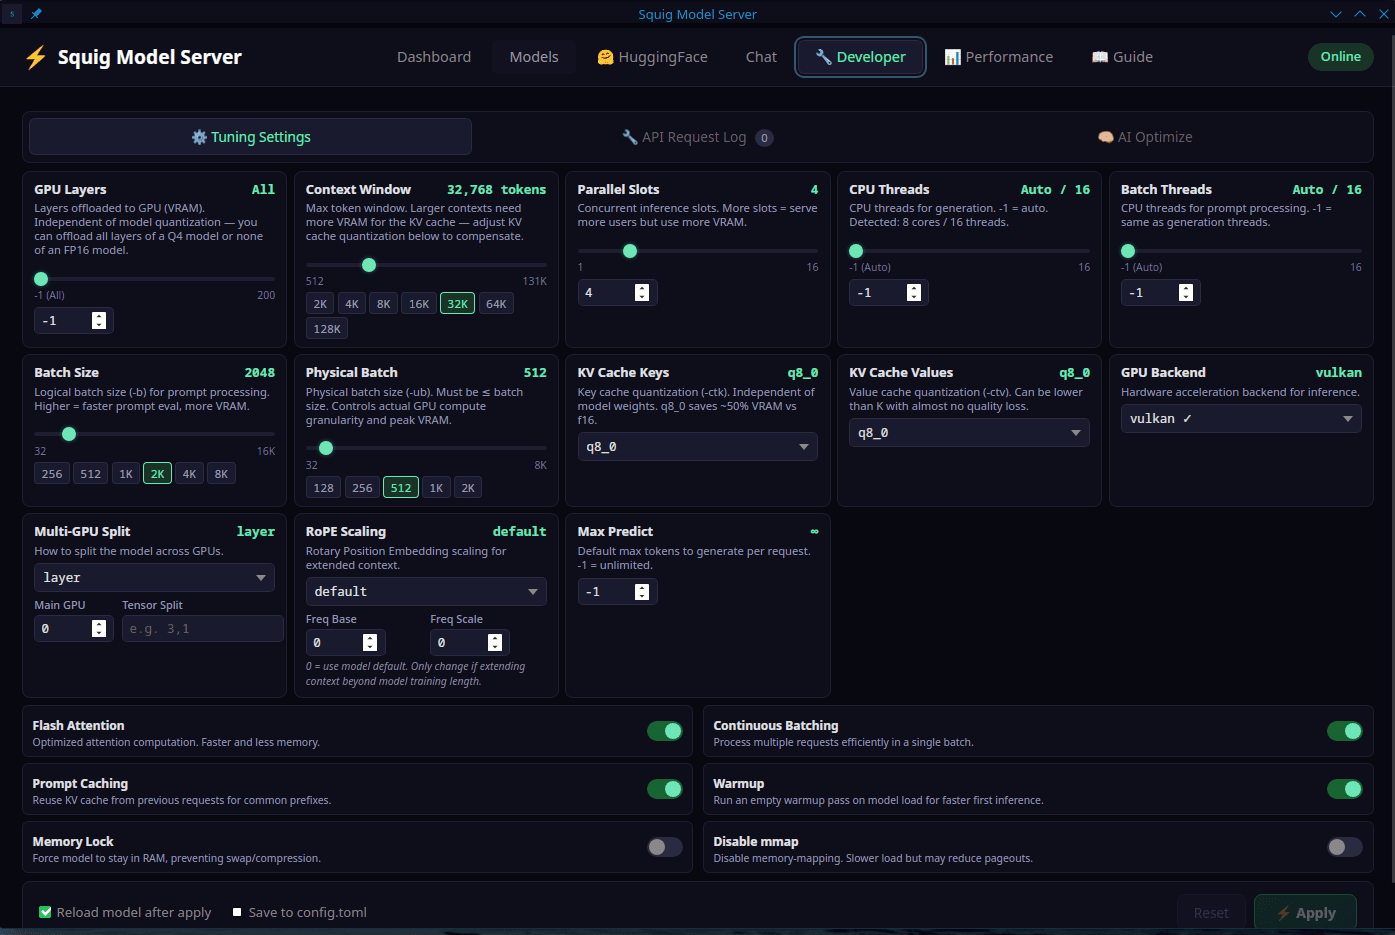Select the 64K context preset

(496, 303)
